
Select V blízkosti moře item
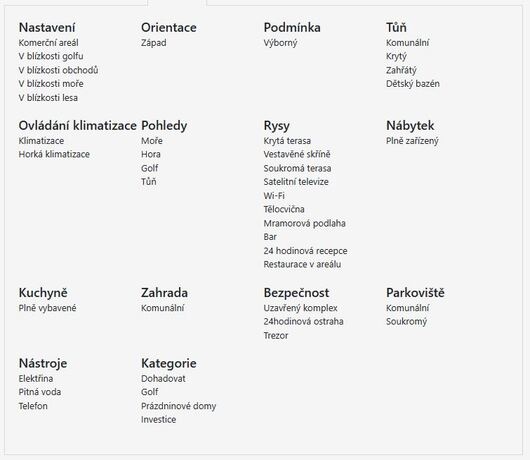coord(51,84)
